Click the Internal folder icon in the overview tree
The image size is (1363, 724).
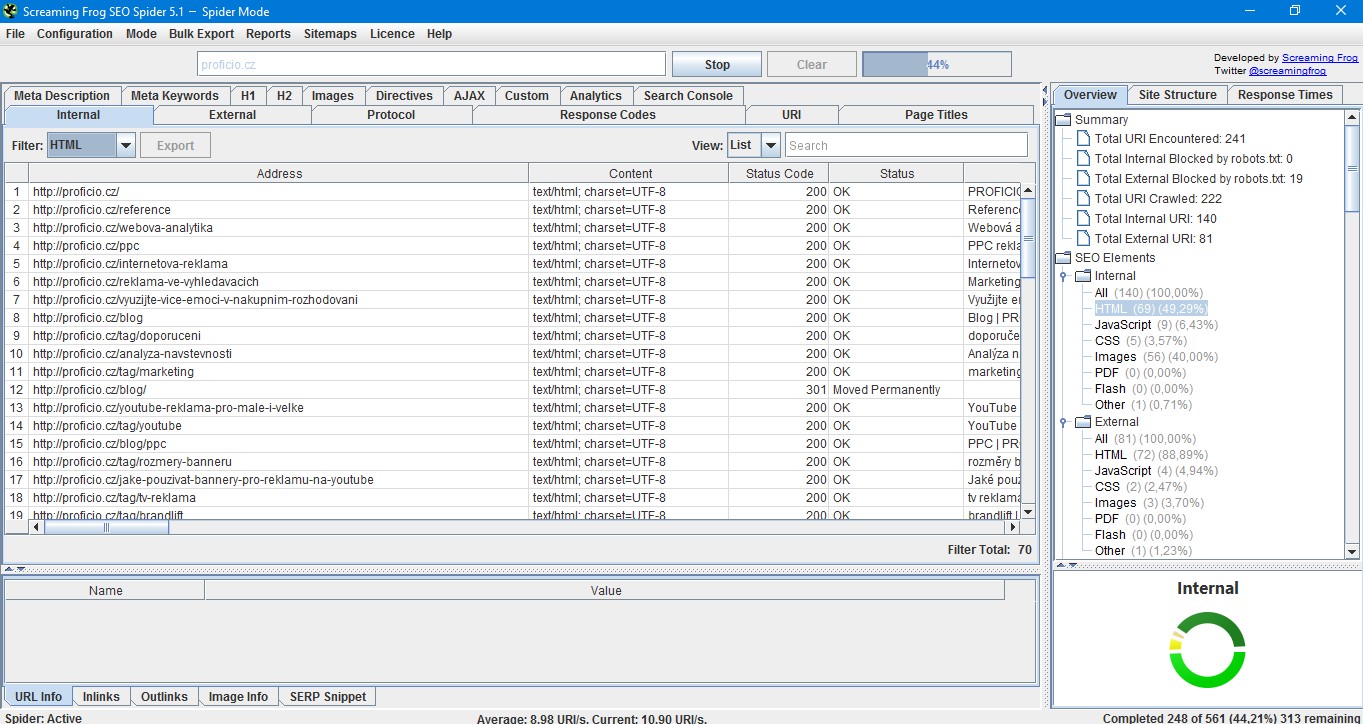pyautogui.click(x=1083, y=276)
